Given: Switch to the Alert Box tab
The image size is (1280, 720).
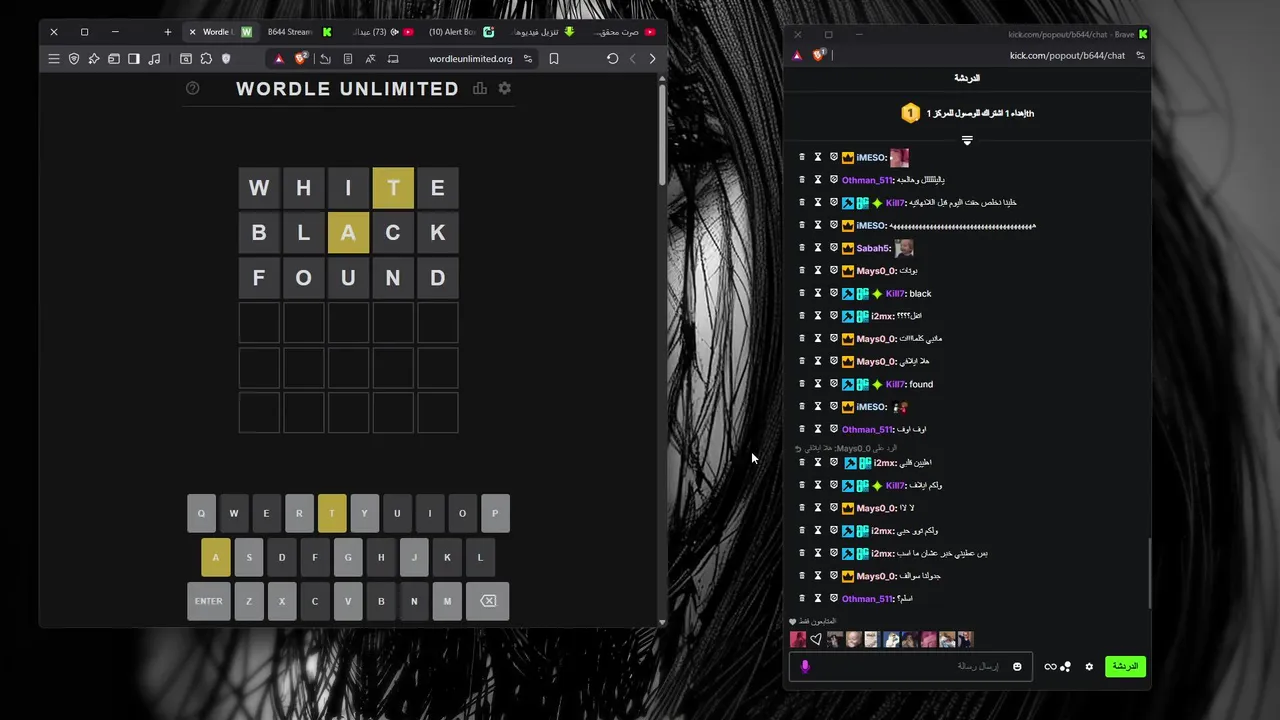Looking at the screenshot, I should point(460,32).
